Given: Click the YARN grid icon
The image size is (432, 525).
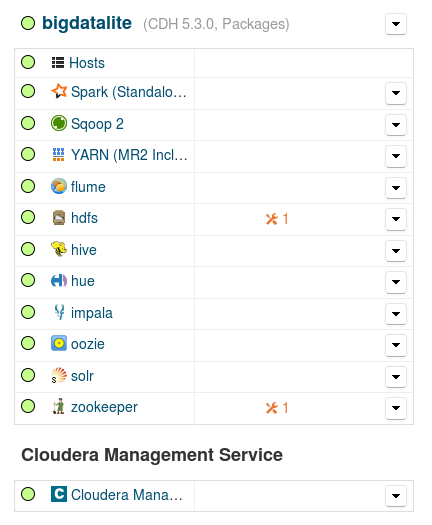Looking at the screenshot, I should click(x=59, y=155).
